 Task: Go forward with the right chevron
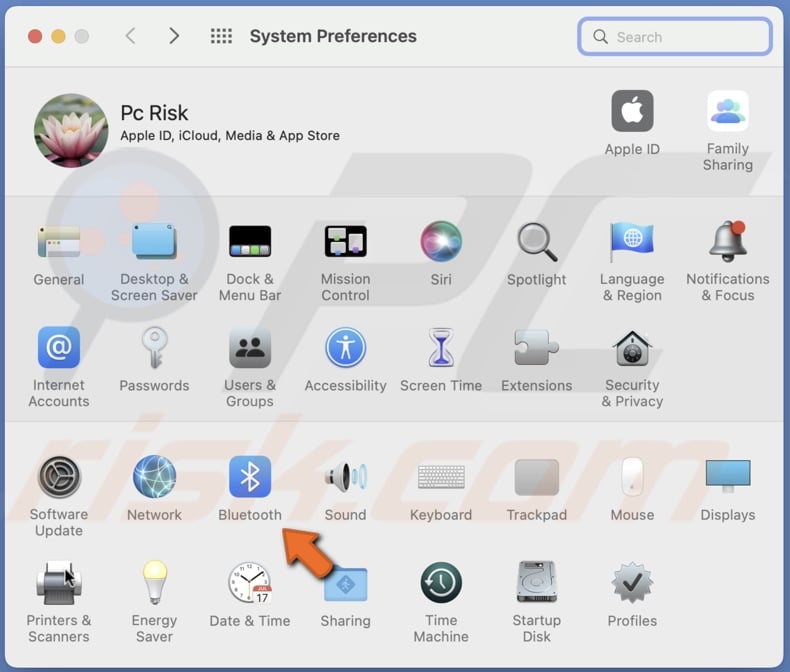pos(174,36)
